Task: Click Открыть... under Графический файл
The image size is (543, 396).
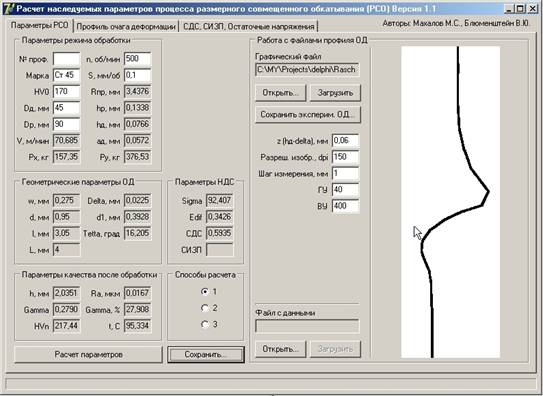Action: point(281,93)
